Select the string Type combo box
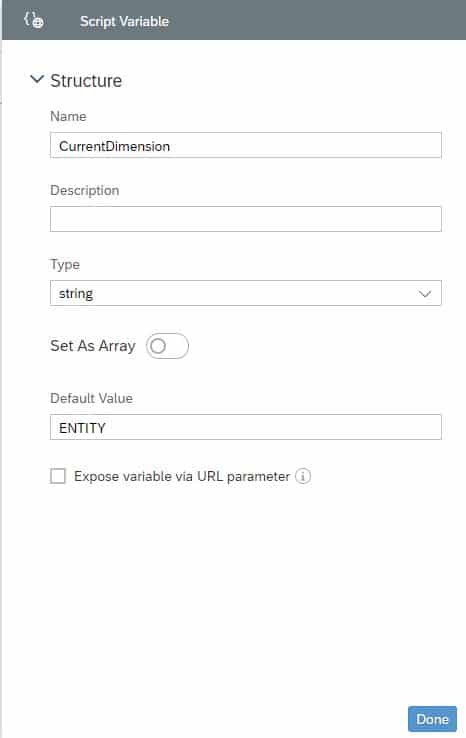Screen dimensions: 466x738 pyautogui.click(x=246, y=293)
